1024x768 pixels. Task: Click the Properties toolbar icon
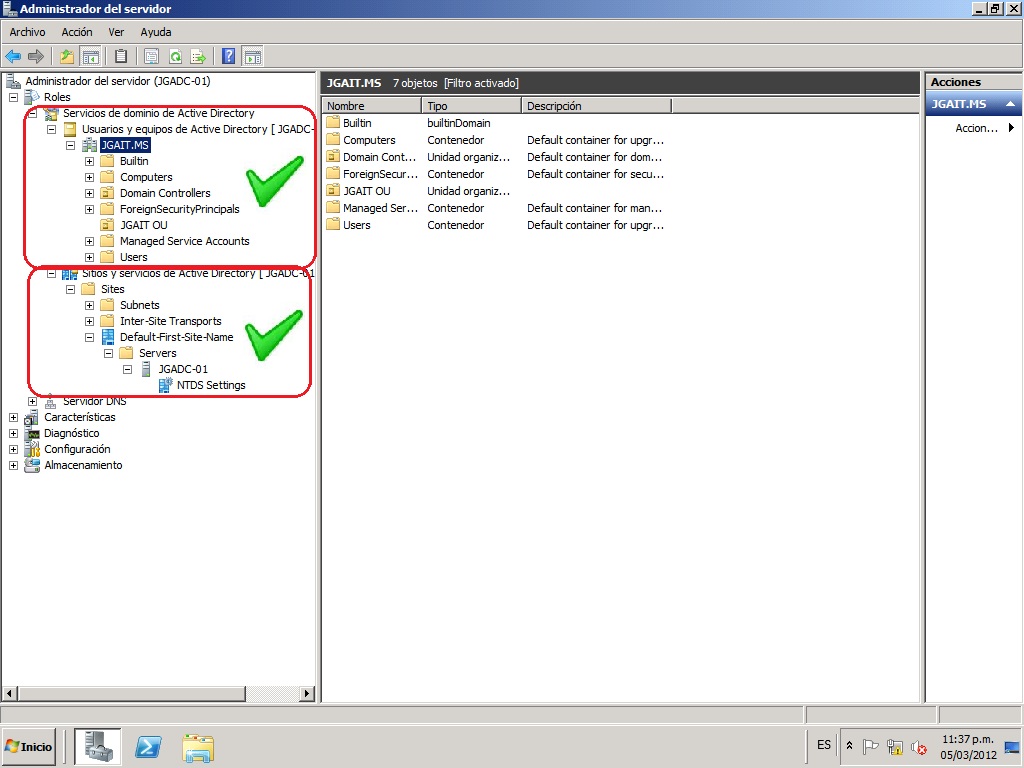(x=152, y=57)
